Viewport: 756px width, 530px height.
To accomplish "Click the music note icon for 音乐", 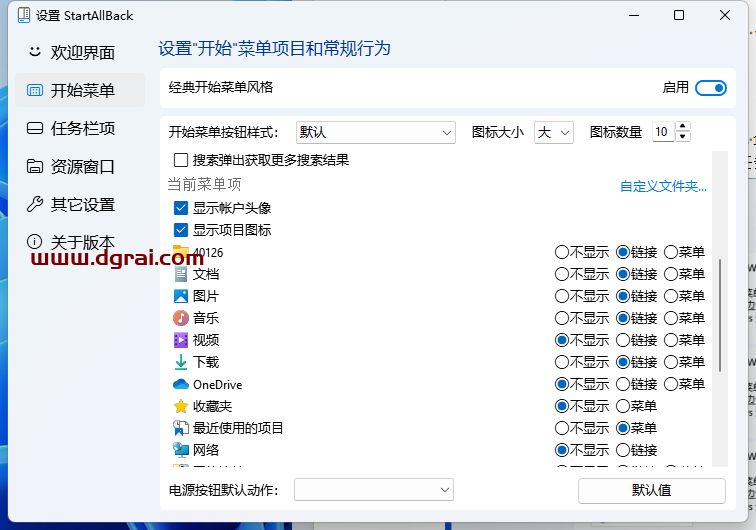I will (x=181, y=318).
